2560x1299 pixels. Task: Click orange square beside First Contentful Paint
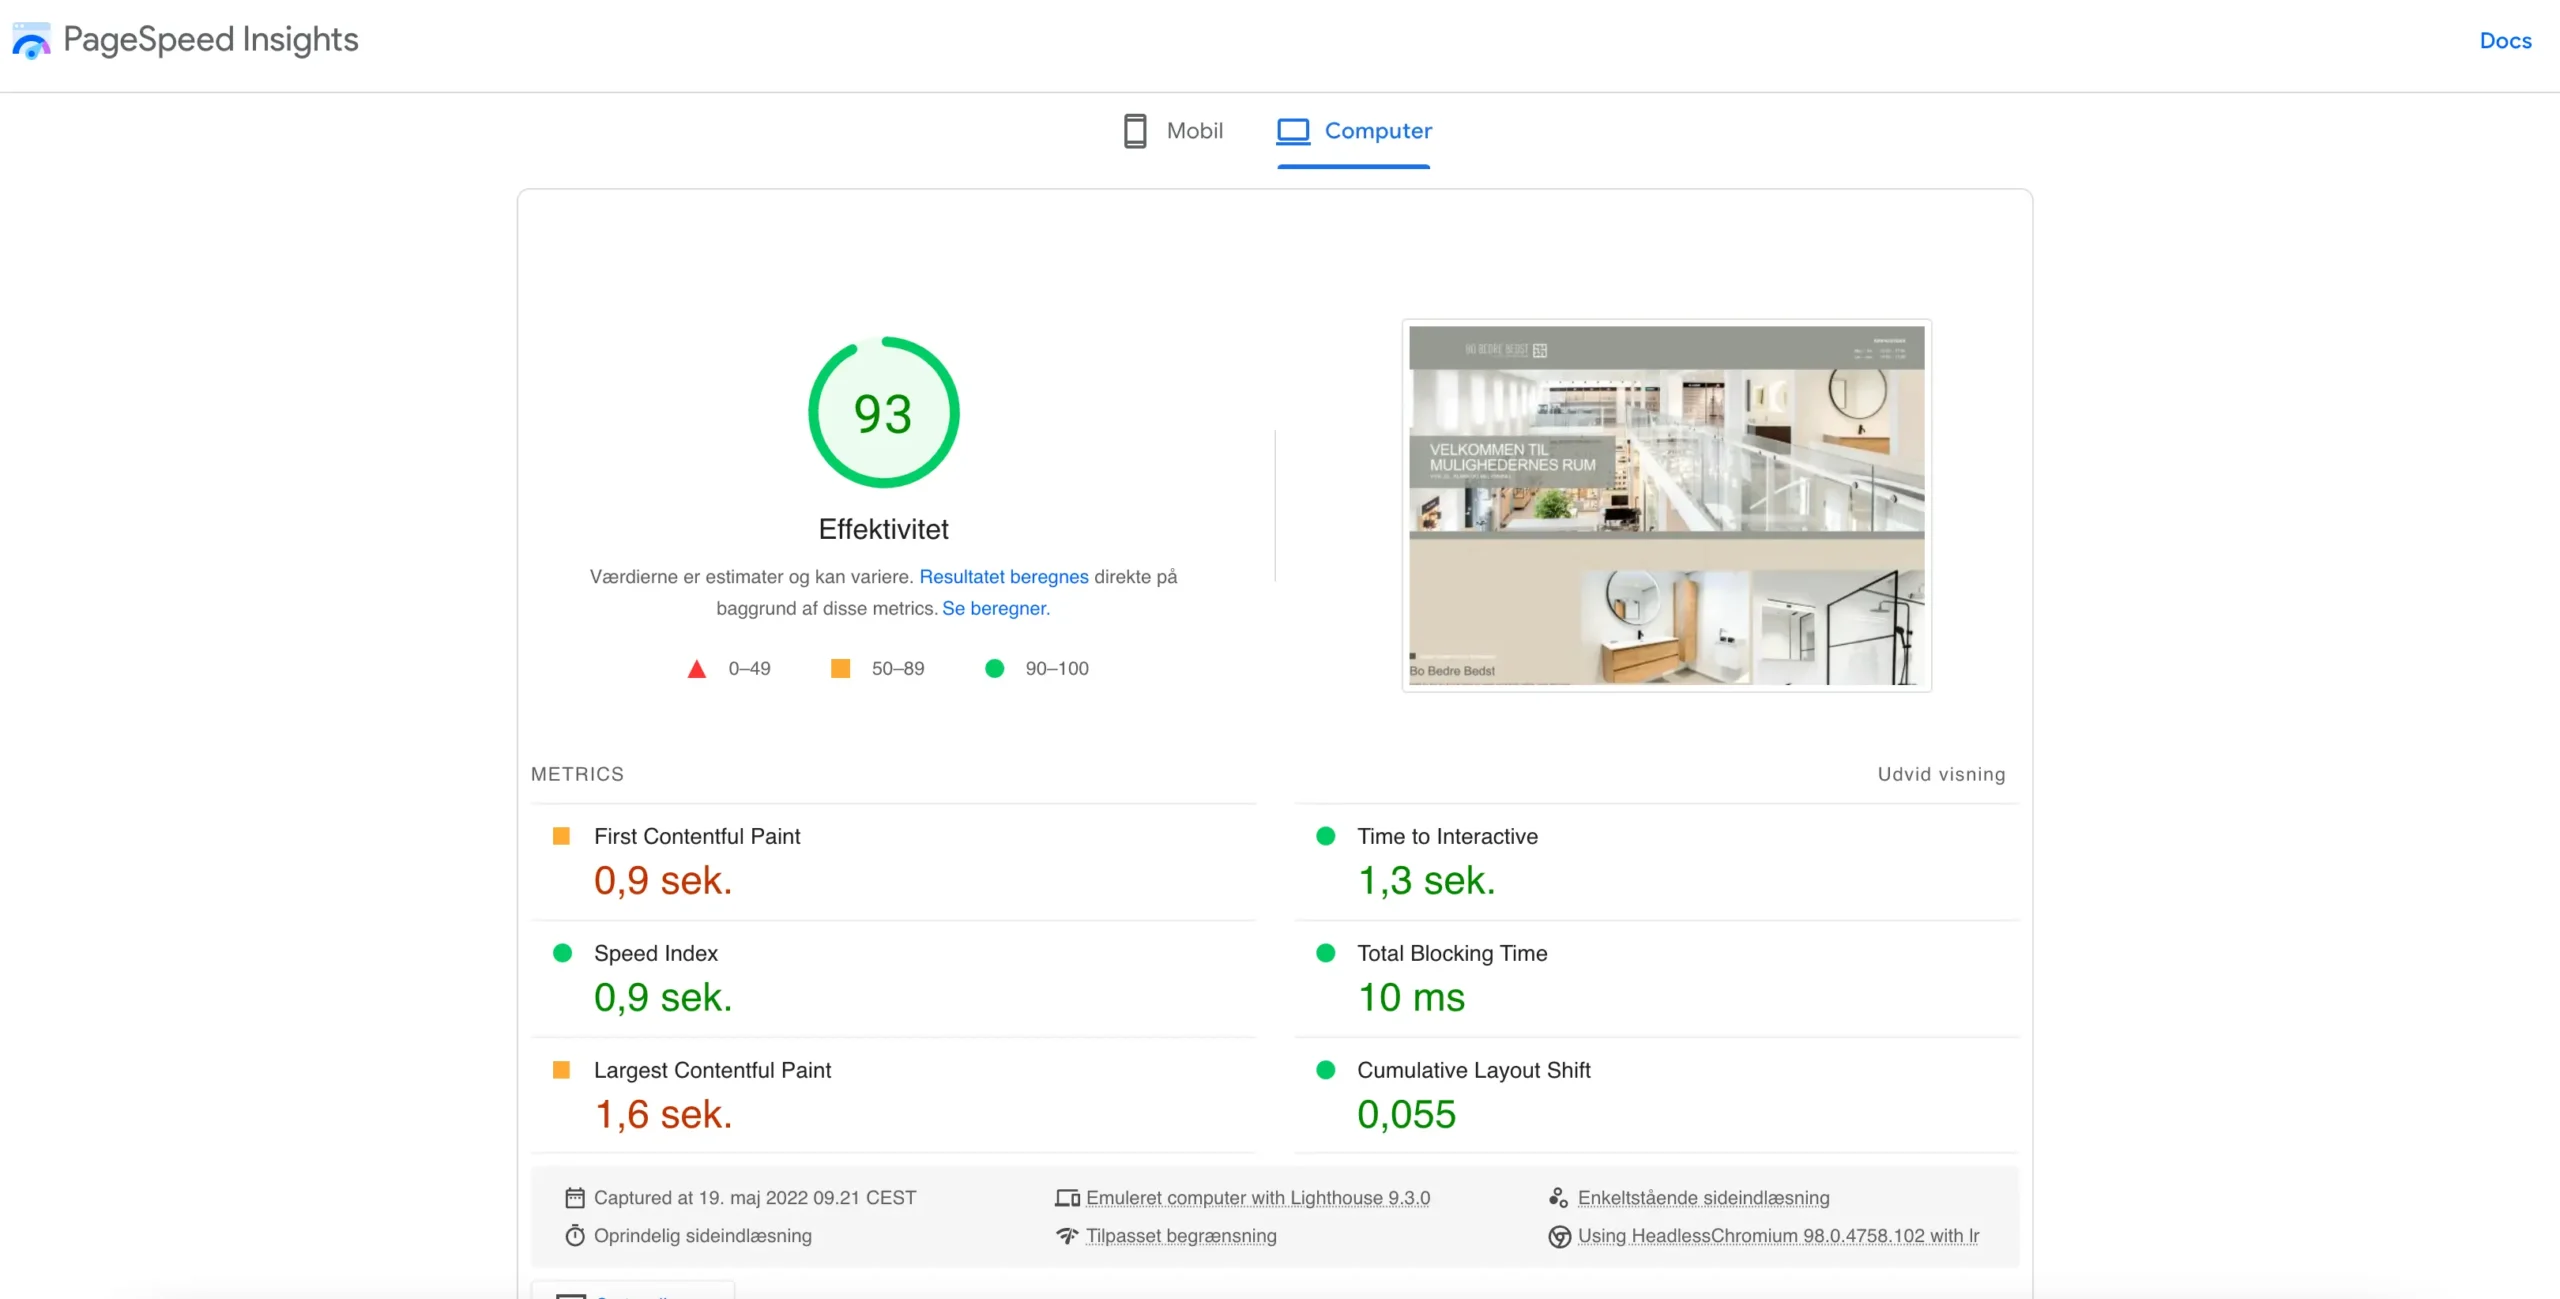561,836
